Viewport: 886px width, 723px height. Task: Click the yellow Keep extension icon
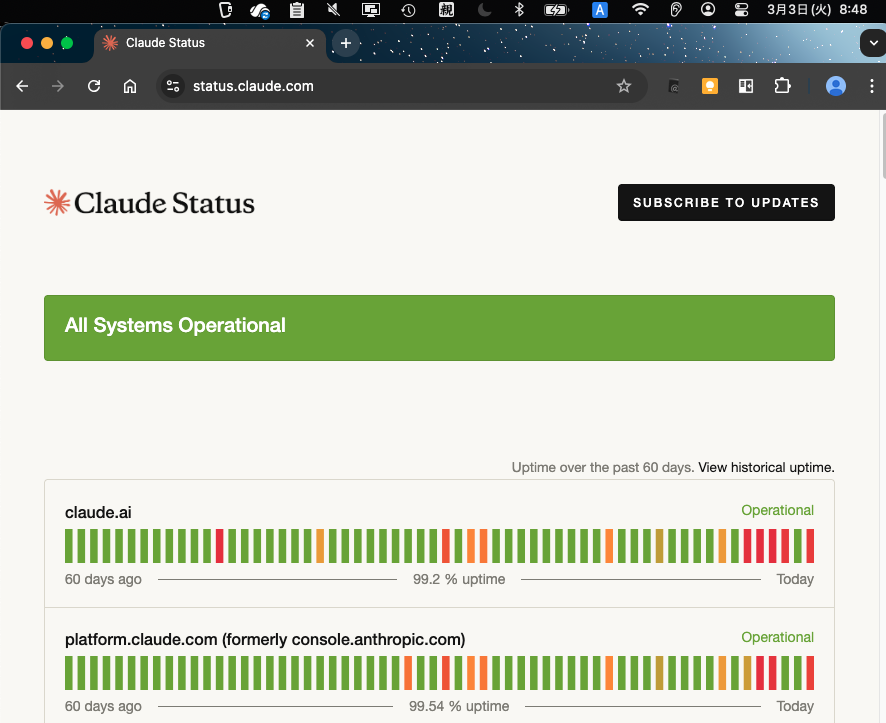(x=710, y=86)
